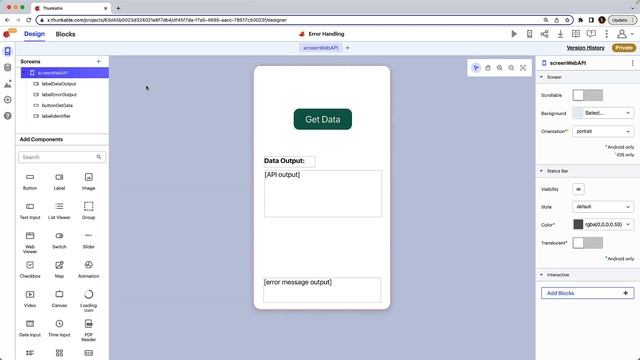
Task: Open the Background Select dropdown
Action: 603,113
